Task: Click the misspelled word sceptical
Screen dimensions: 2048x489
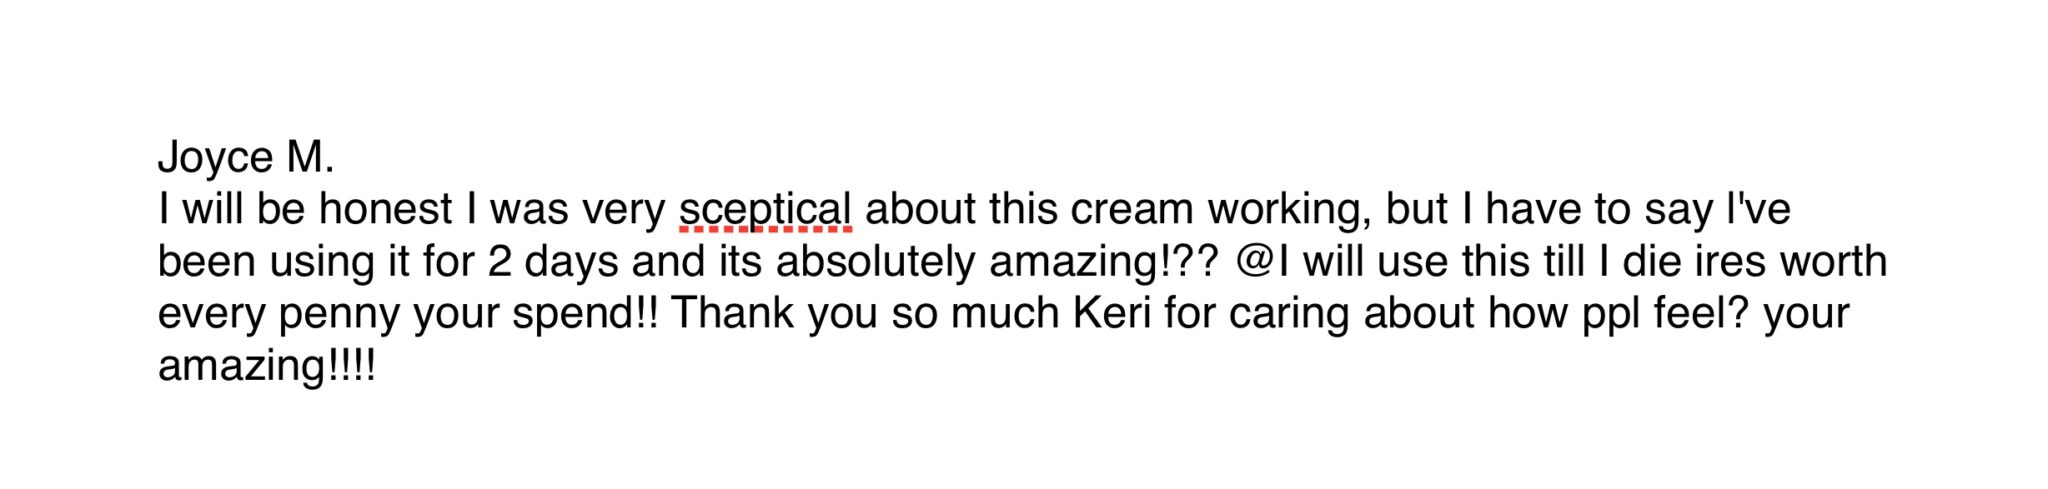Action: 765,210
